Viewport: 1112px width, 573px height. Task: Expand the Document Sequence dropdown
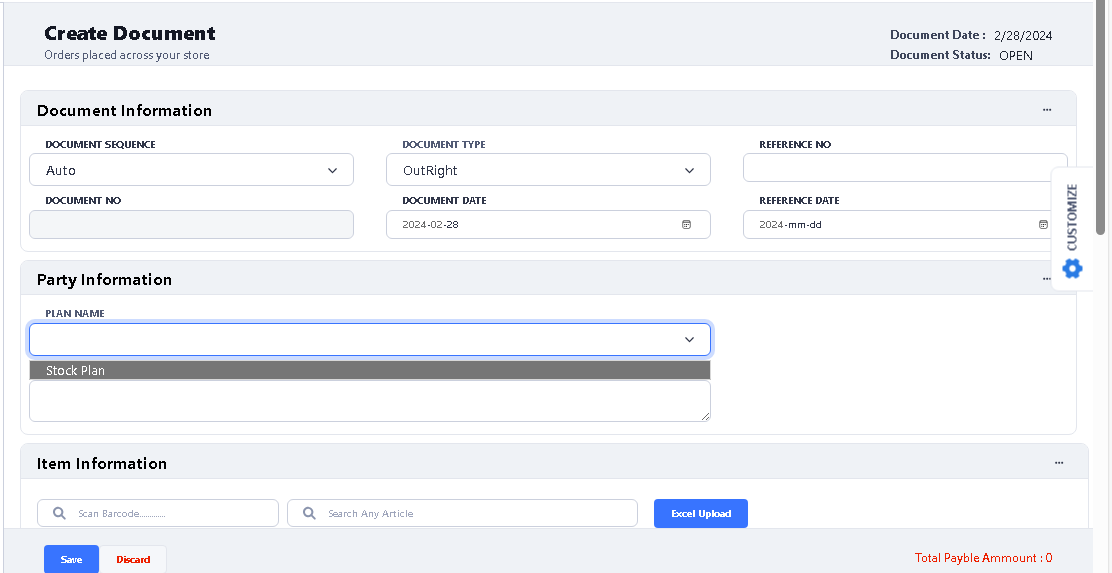click(x=191, y=170)
